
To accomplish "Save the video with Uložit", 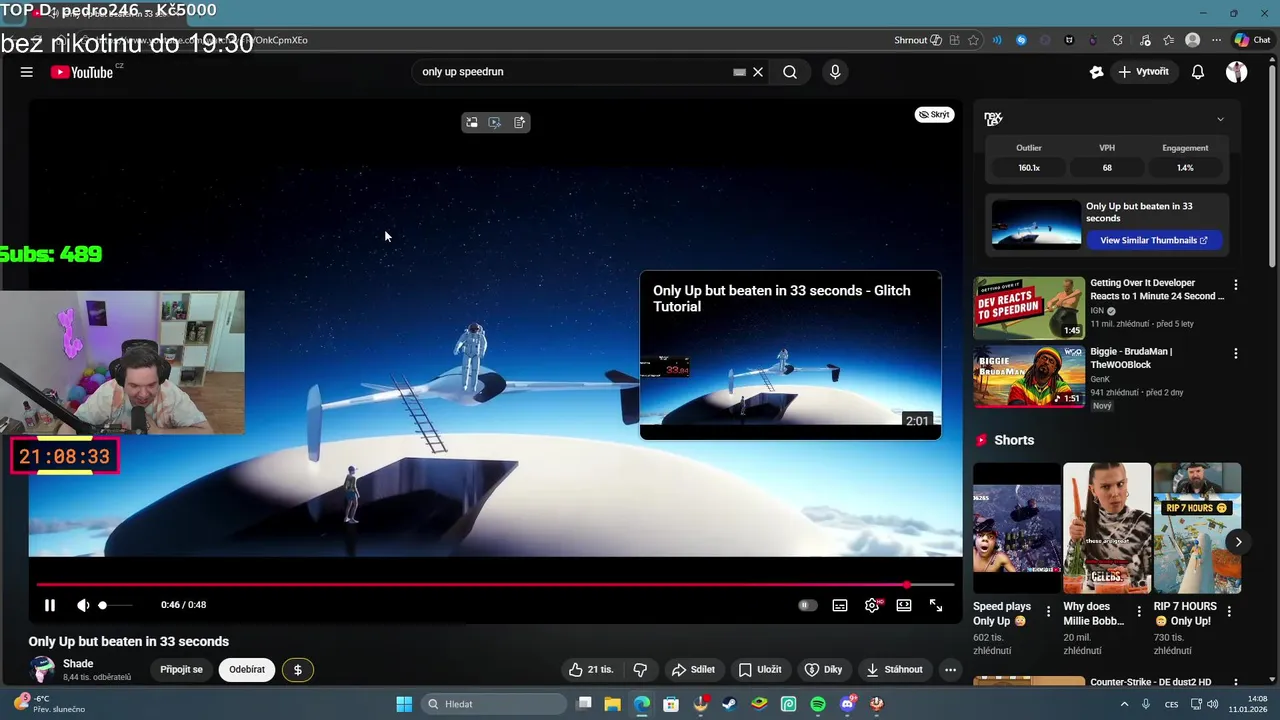I will pos(760,669).
